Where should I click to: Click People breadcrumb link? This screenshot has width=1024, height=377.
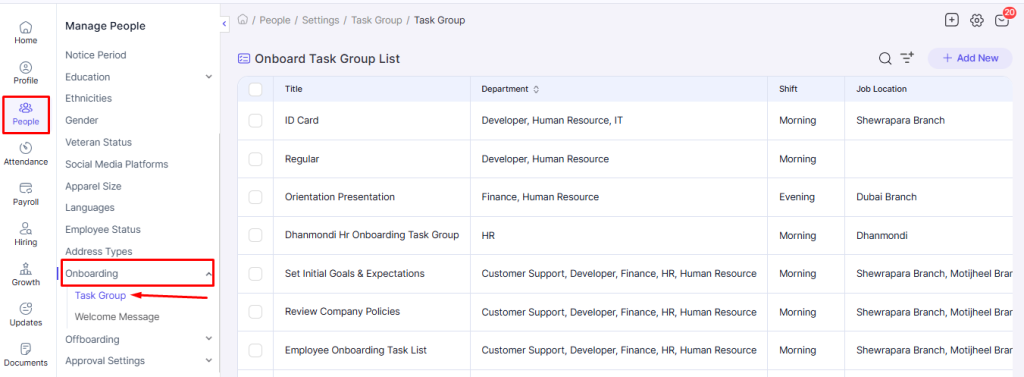click(275, 20)
